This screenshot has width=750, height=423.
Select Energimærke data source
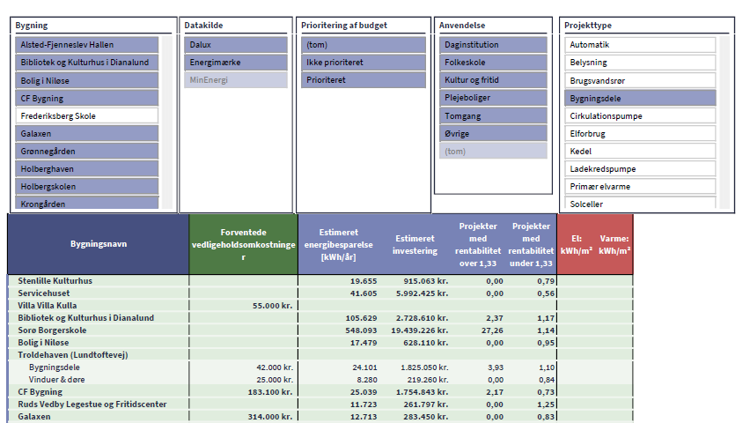click(x=237, y=63)
